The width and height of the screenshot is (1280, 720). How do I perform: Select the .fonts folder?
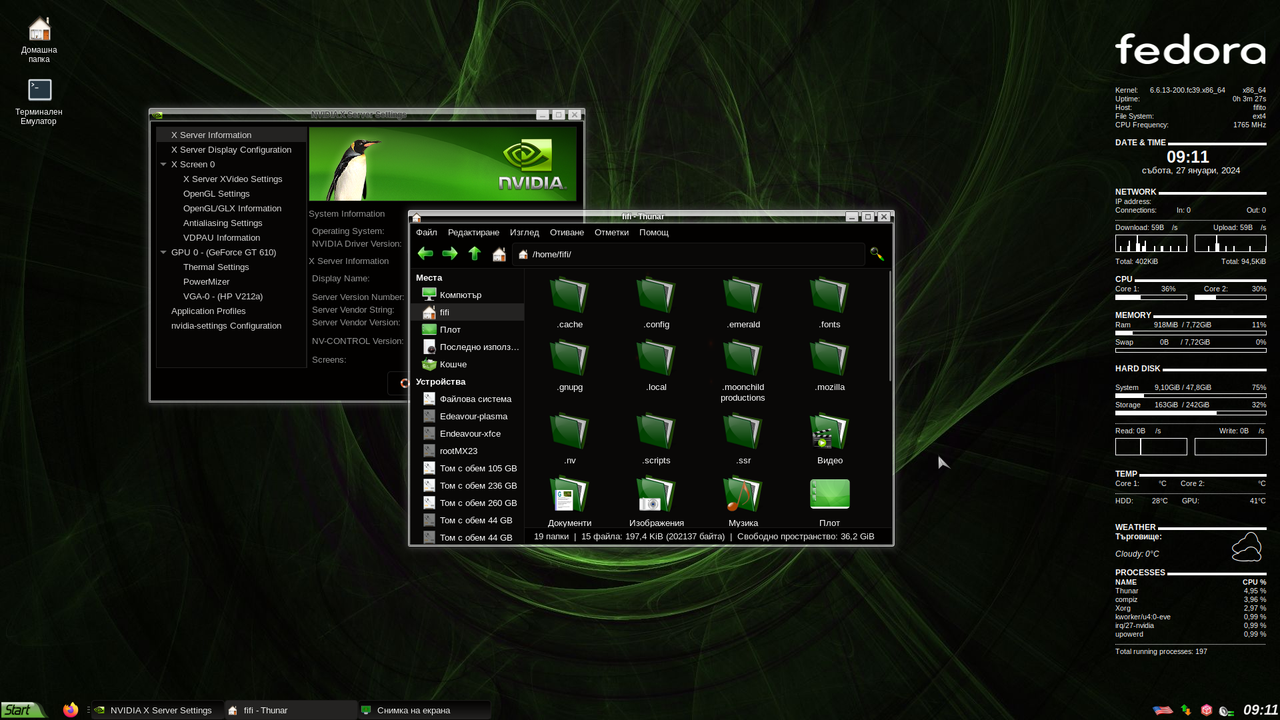pos(830,304)
